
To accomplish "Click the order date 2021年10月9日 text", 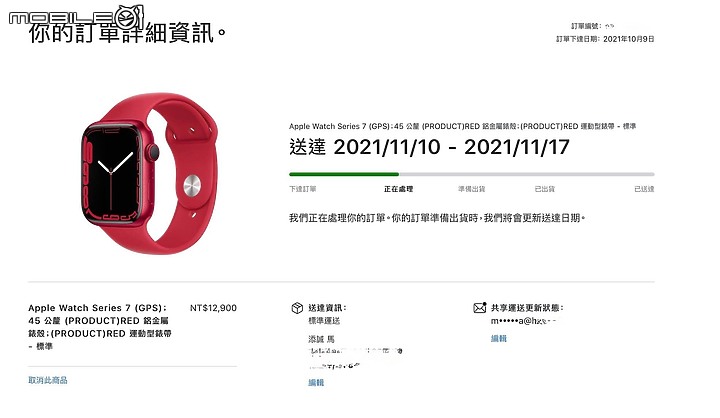I will (x=629, y=39).
